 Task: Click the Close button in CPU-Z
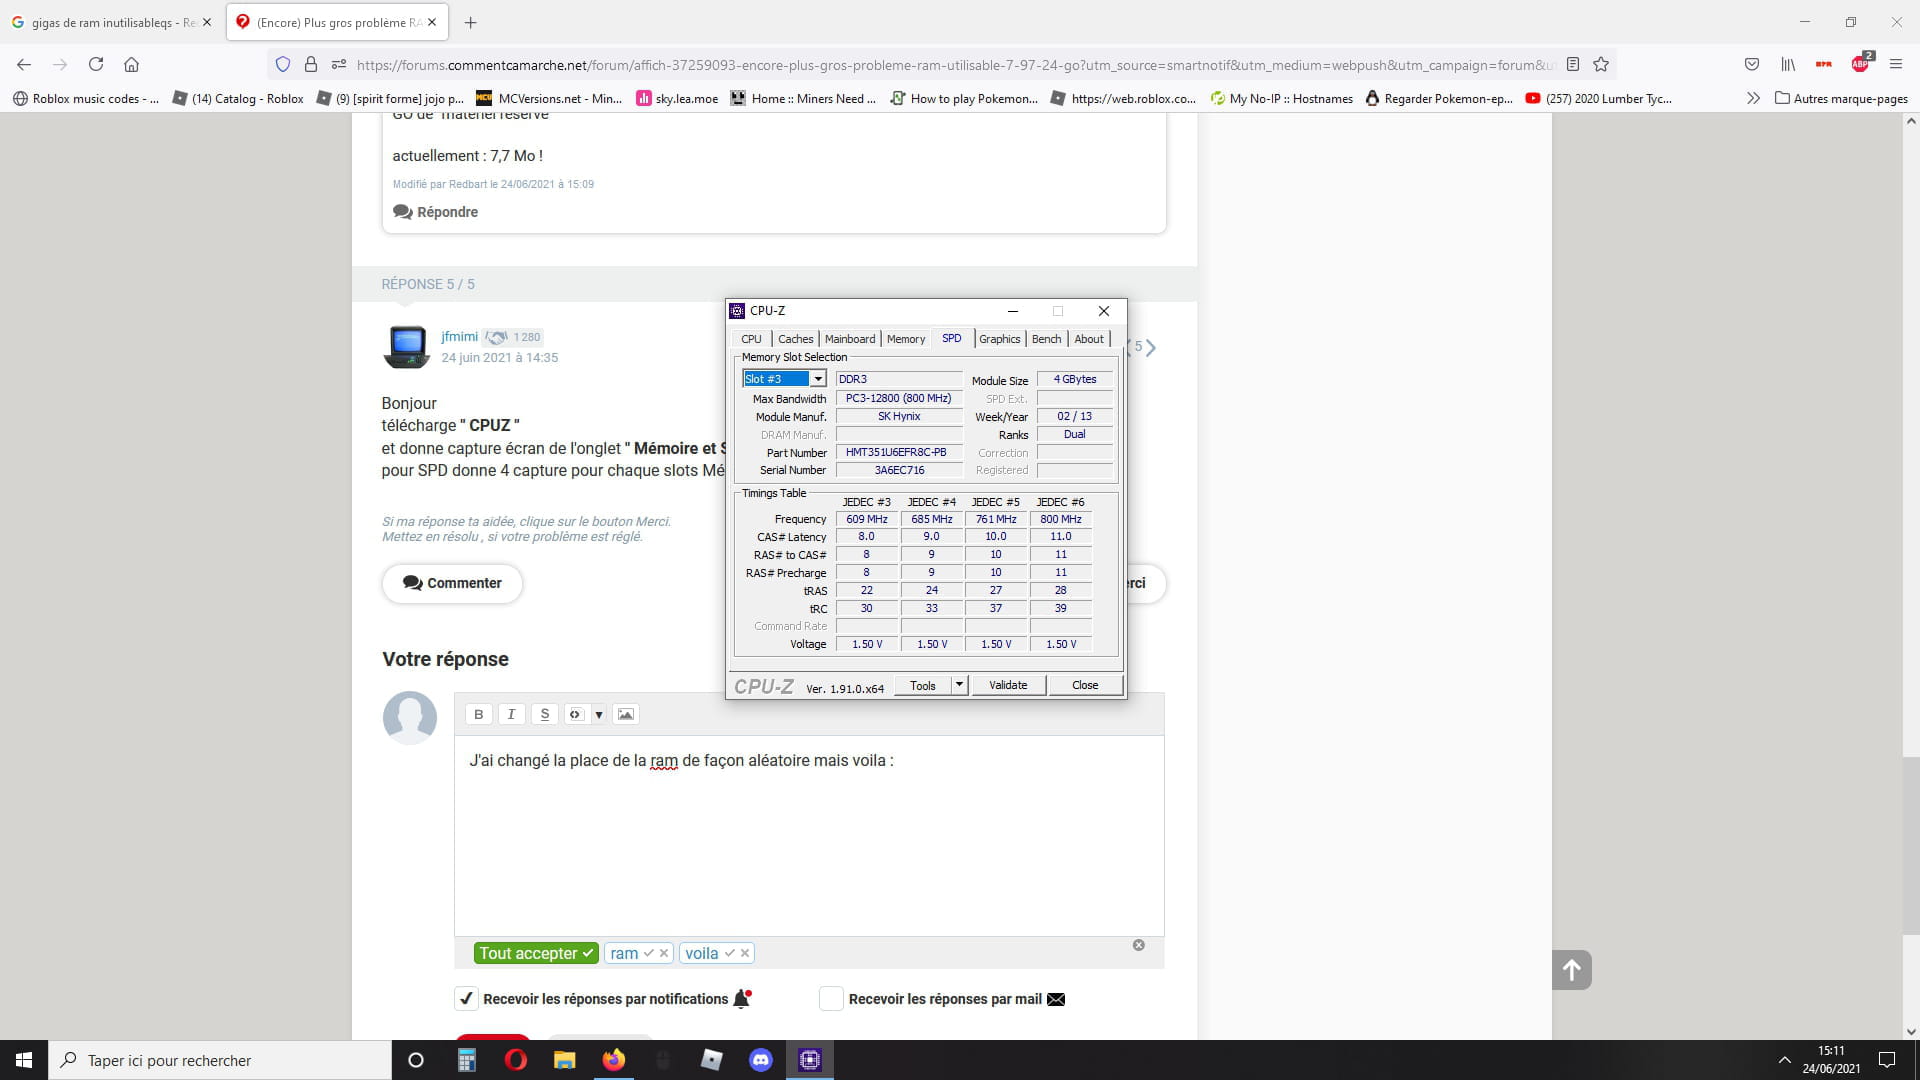tap(1085, 685)
